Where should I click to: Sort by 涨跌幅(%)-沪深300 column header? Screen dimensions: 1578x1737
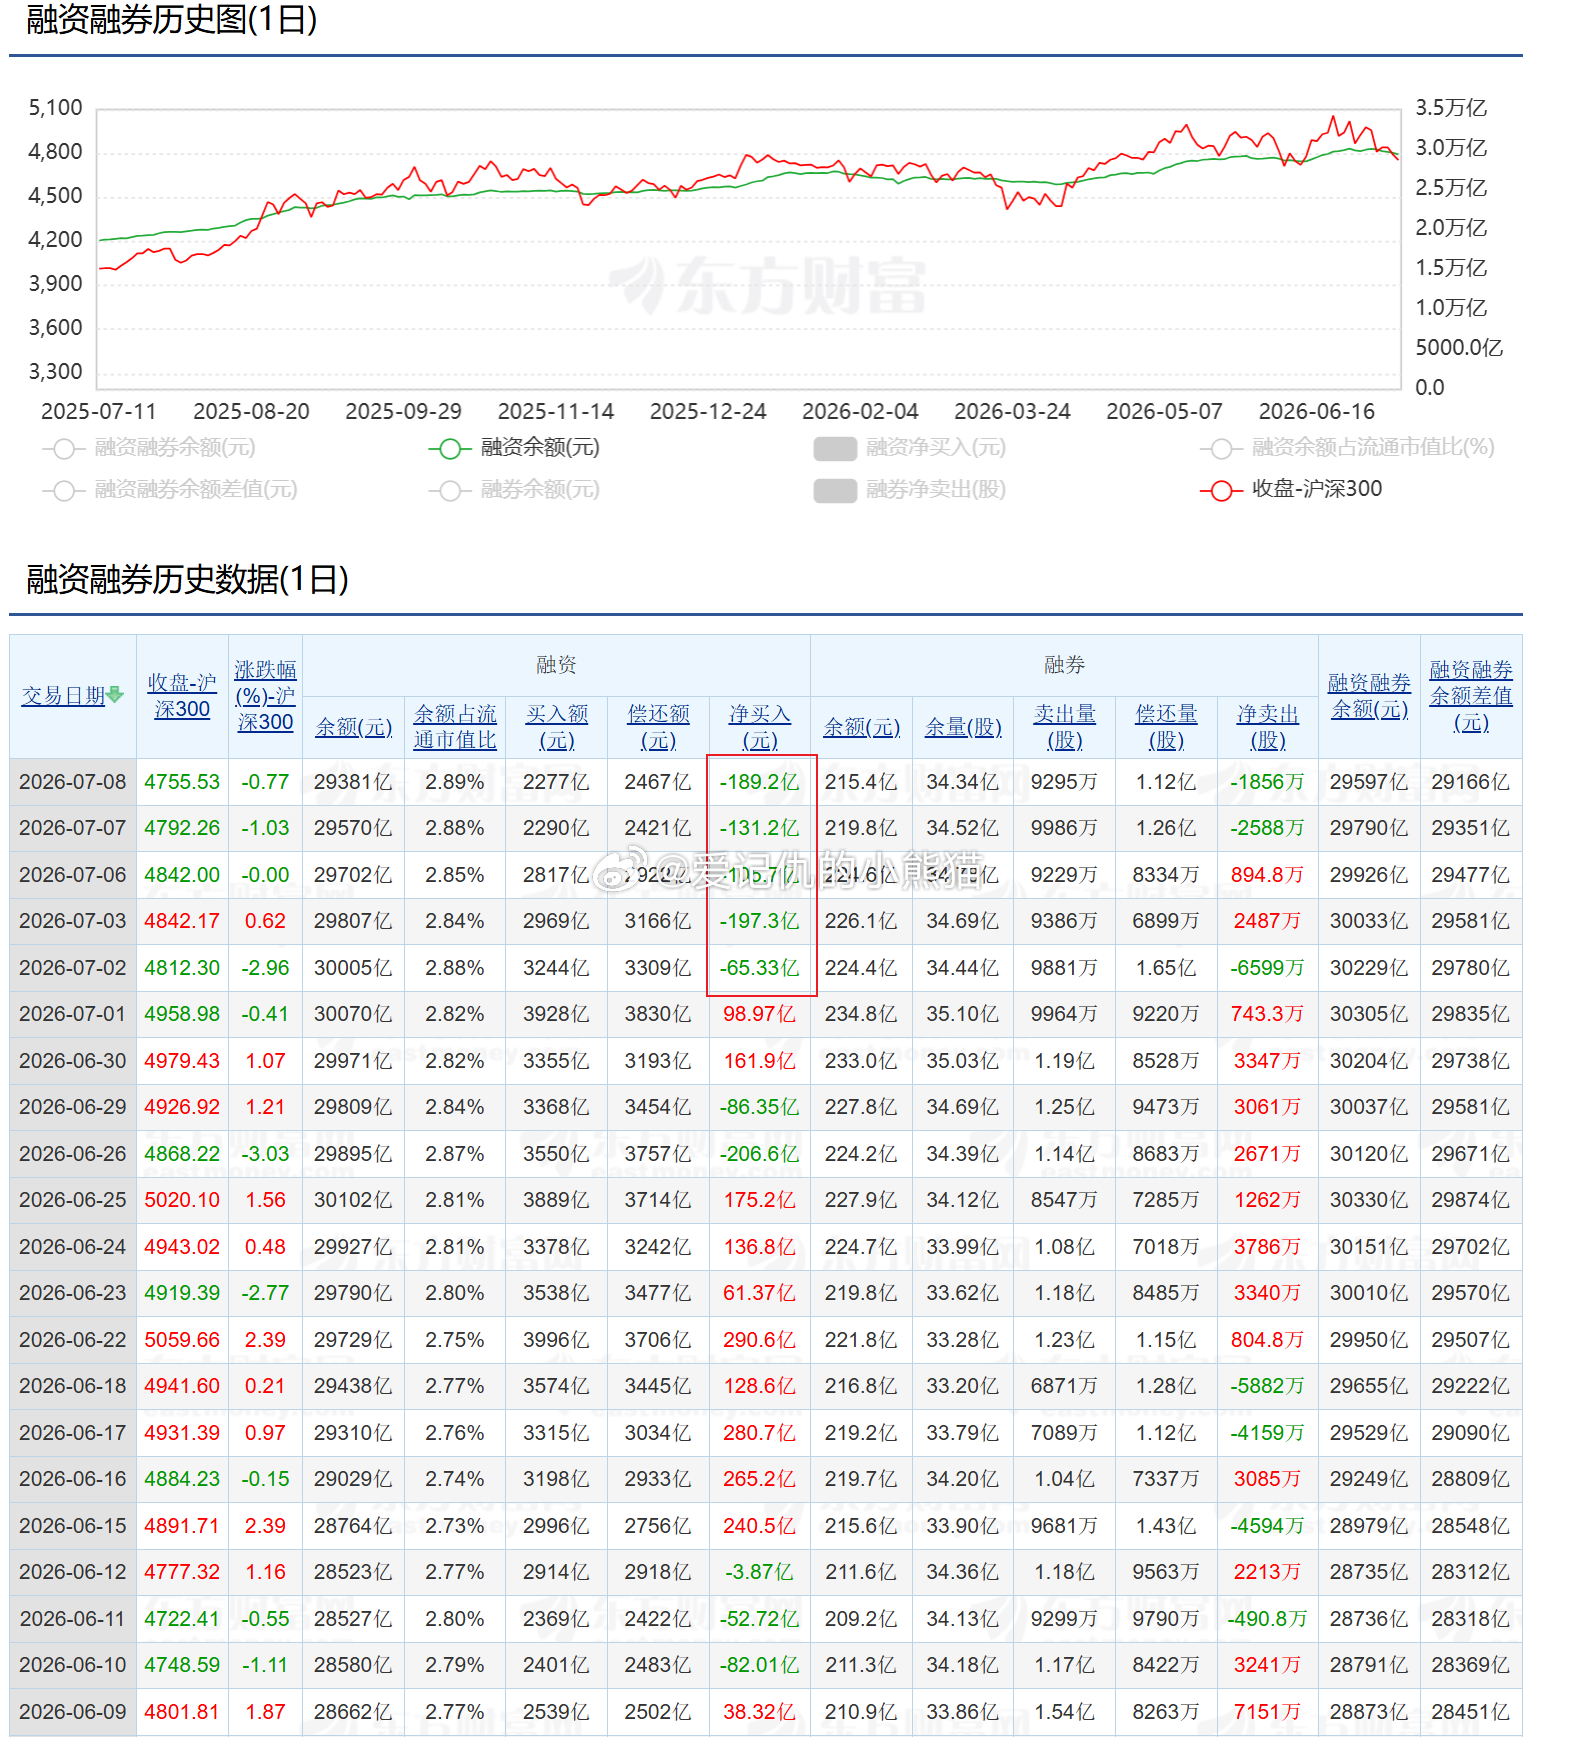[265, 695]
